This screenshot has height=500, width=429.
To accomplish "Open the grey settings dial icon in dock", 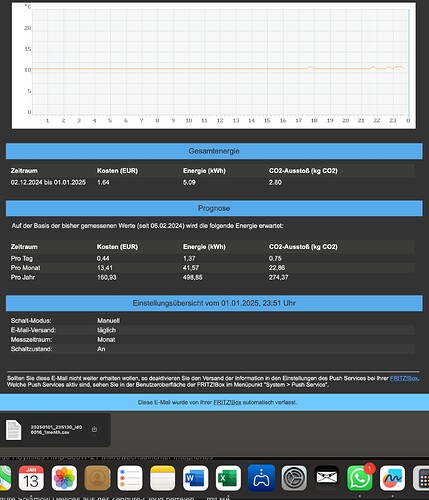I will (x=294, y=478).
